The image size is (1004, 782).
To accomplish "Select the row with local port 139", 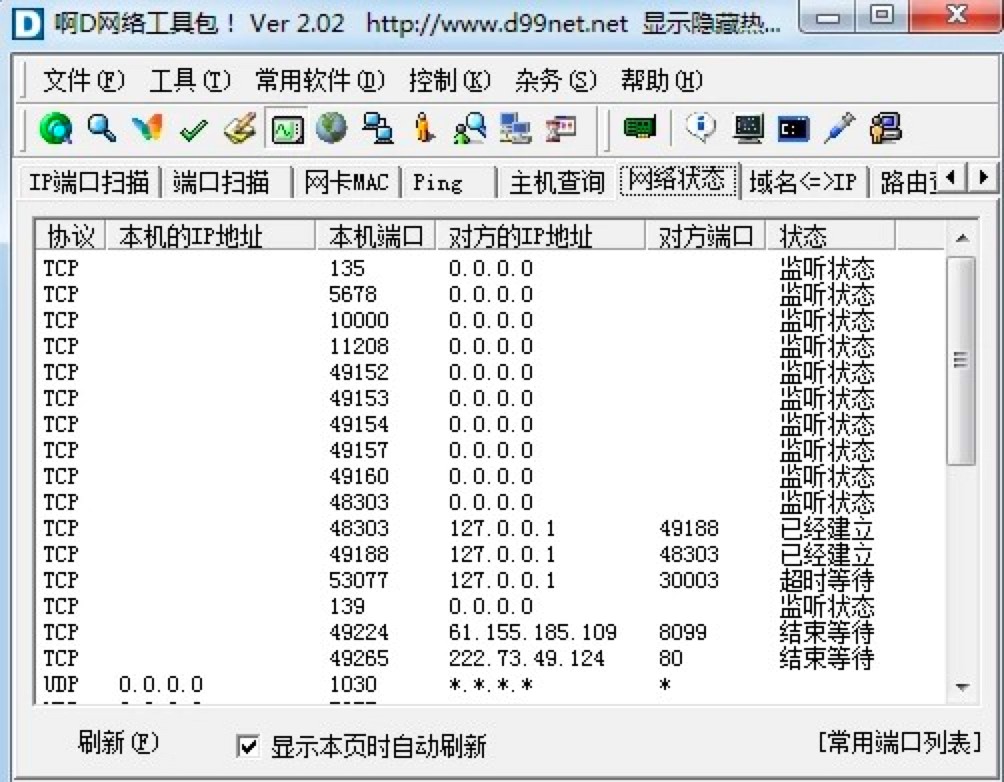I will (x=490, y=606).
